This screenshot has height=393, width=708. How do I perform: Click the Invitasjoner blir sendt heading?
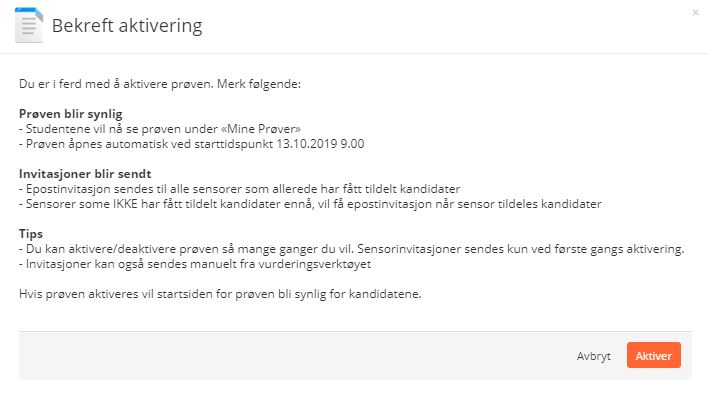[x=85, y=174]
